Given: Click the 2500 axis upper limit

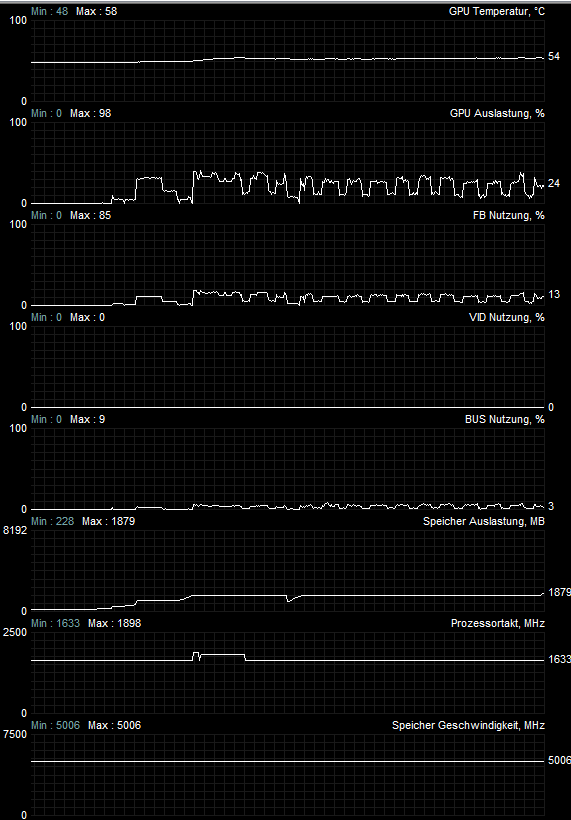Looking at the screenshot, I should [x=15, y=632].
